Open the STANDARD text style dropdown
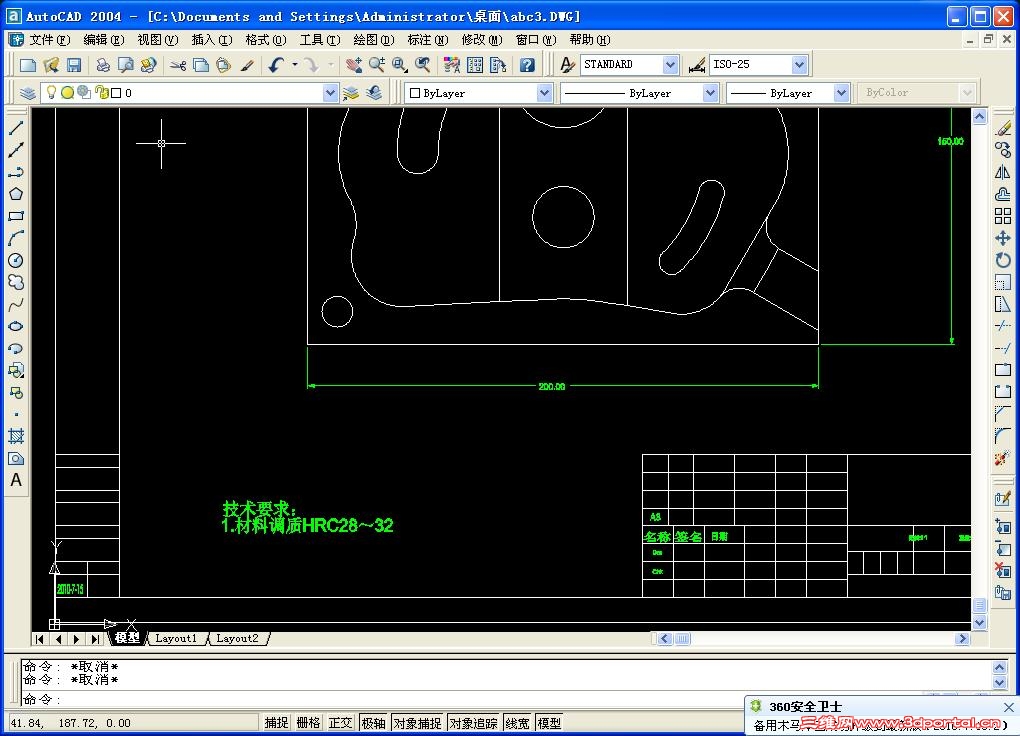 [670, 64]
